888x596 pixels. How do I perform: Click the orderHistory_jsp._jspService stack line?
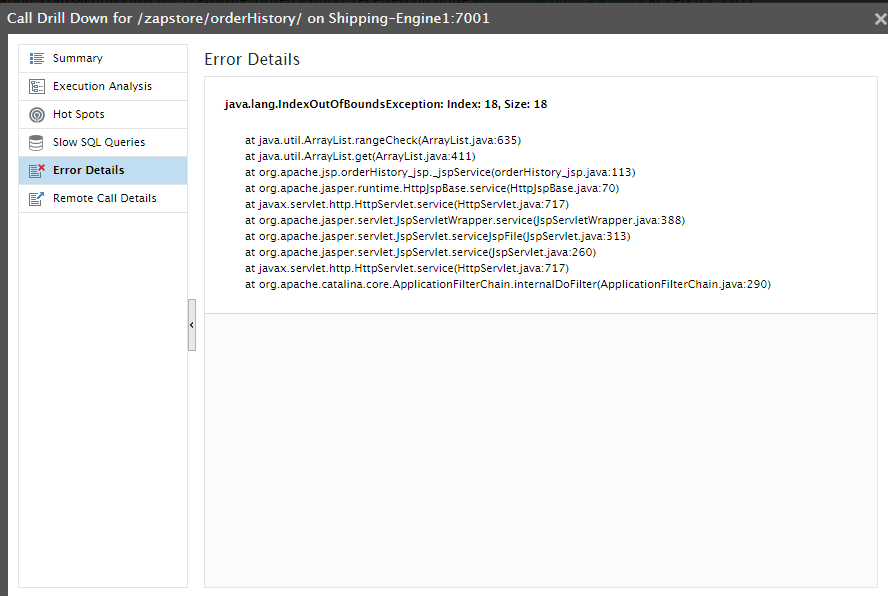[440, 172]
